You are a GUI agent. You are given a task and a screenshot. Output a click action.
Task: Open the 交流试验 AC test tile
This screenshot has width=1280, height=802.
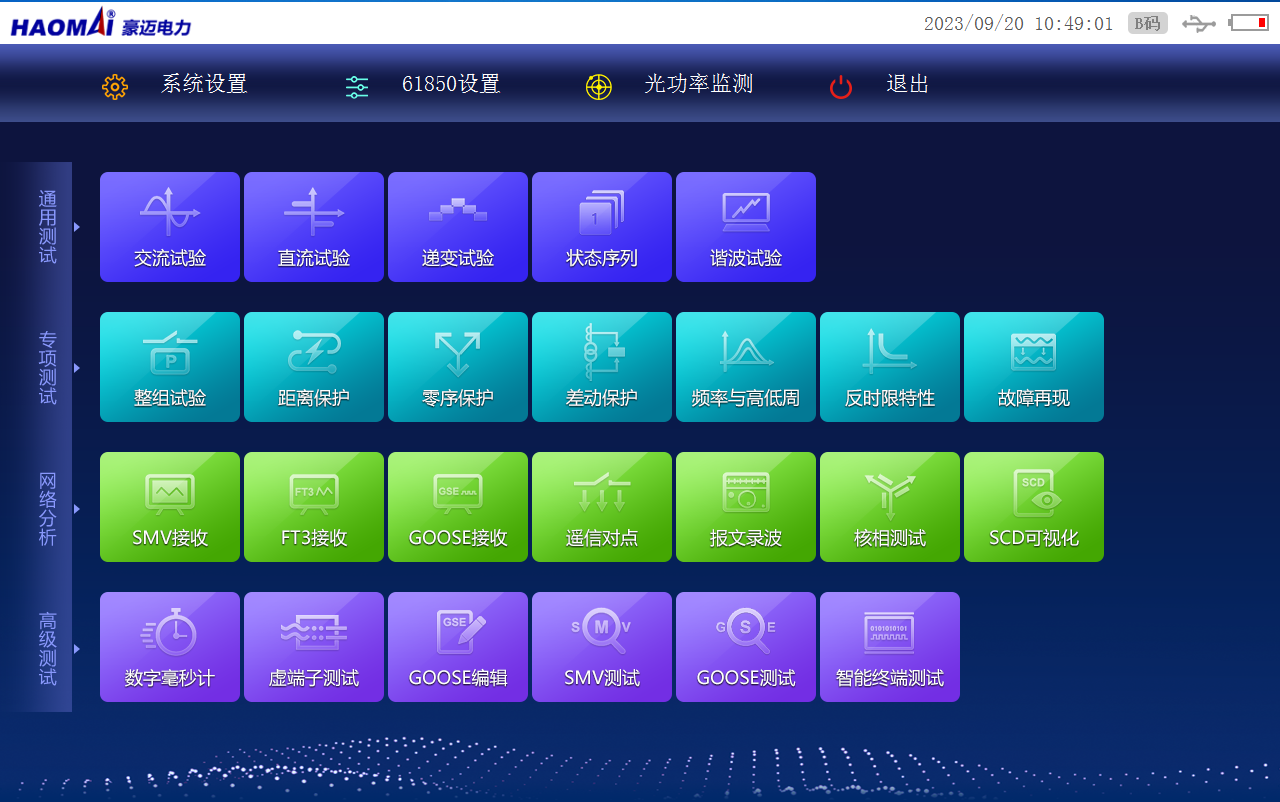coord(170,227)
